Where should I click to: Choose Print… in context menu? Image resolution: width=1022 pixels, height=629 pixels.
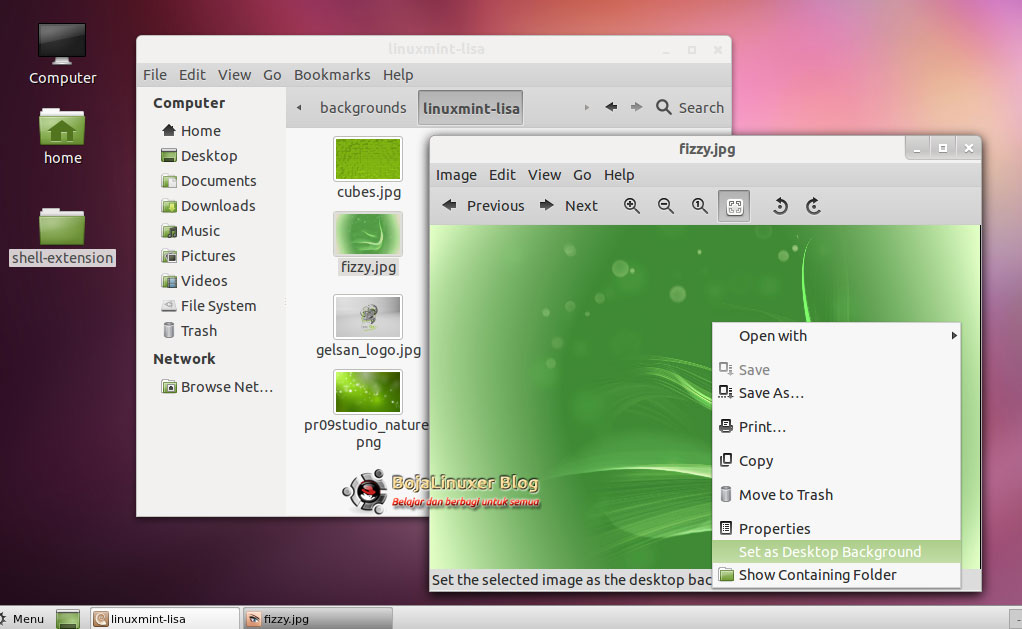click(x=836, y=427)
